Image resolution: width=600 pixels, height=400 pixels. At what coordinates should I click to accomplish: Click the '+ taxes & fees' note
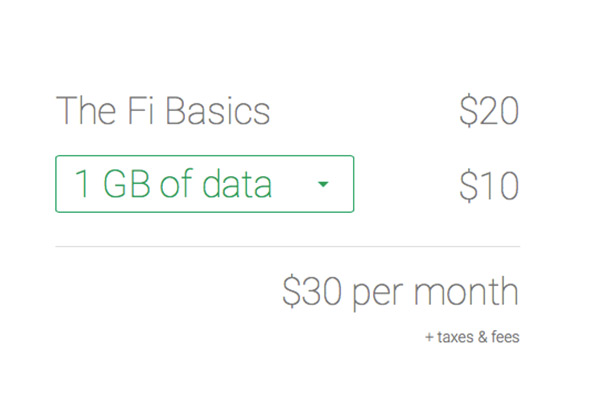pyautogui.click(x=472, y=337)
